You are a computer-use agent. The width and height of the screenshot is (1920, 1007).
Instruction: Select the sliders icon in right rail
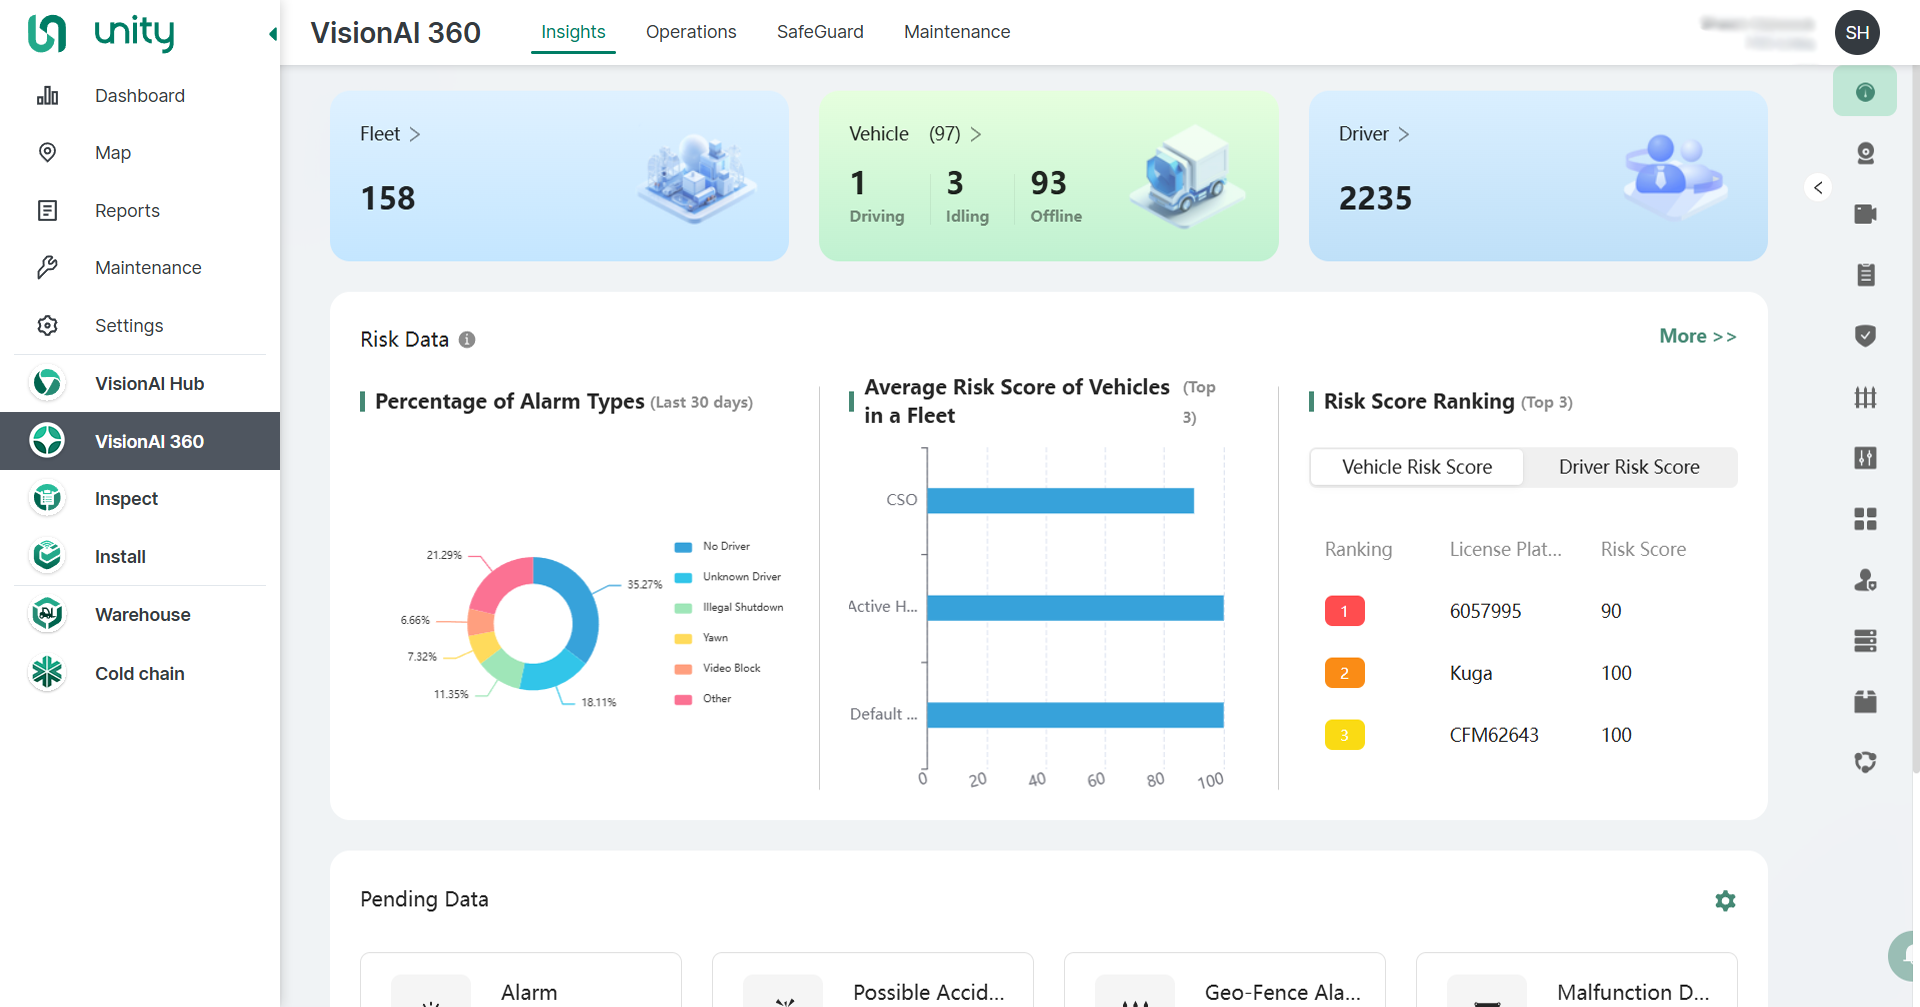[x=1865, y=458]
